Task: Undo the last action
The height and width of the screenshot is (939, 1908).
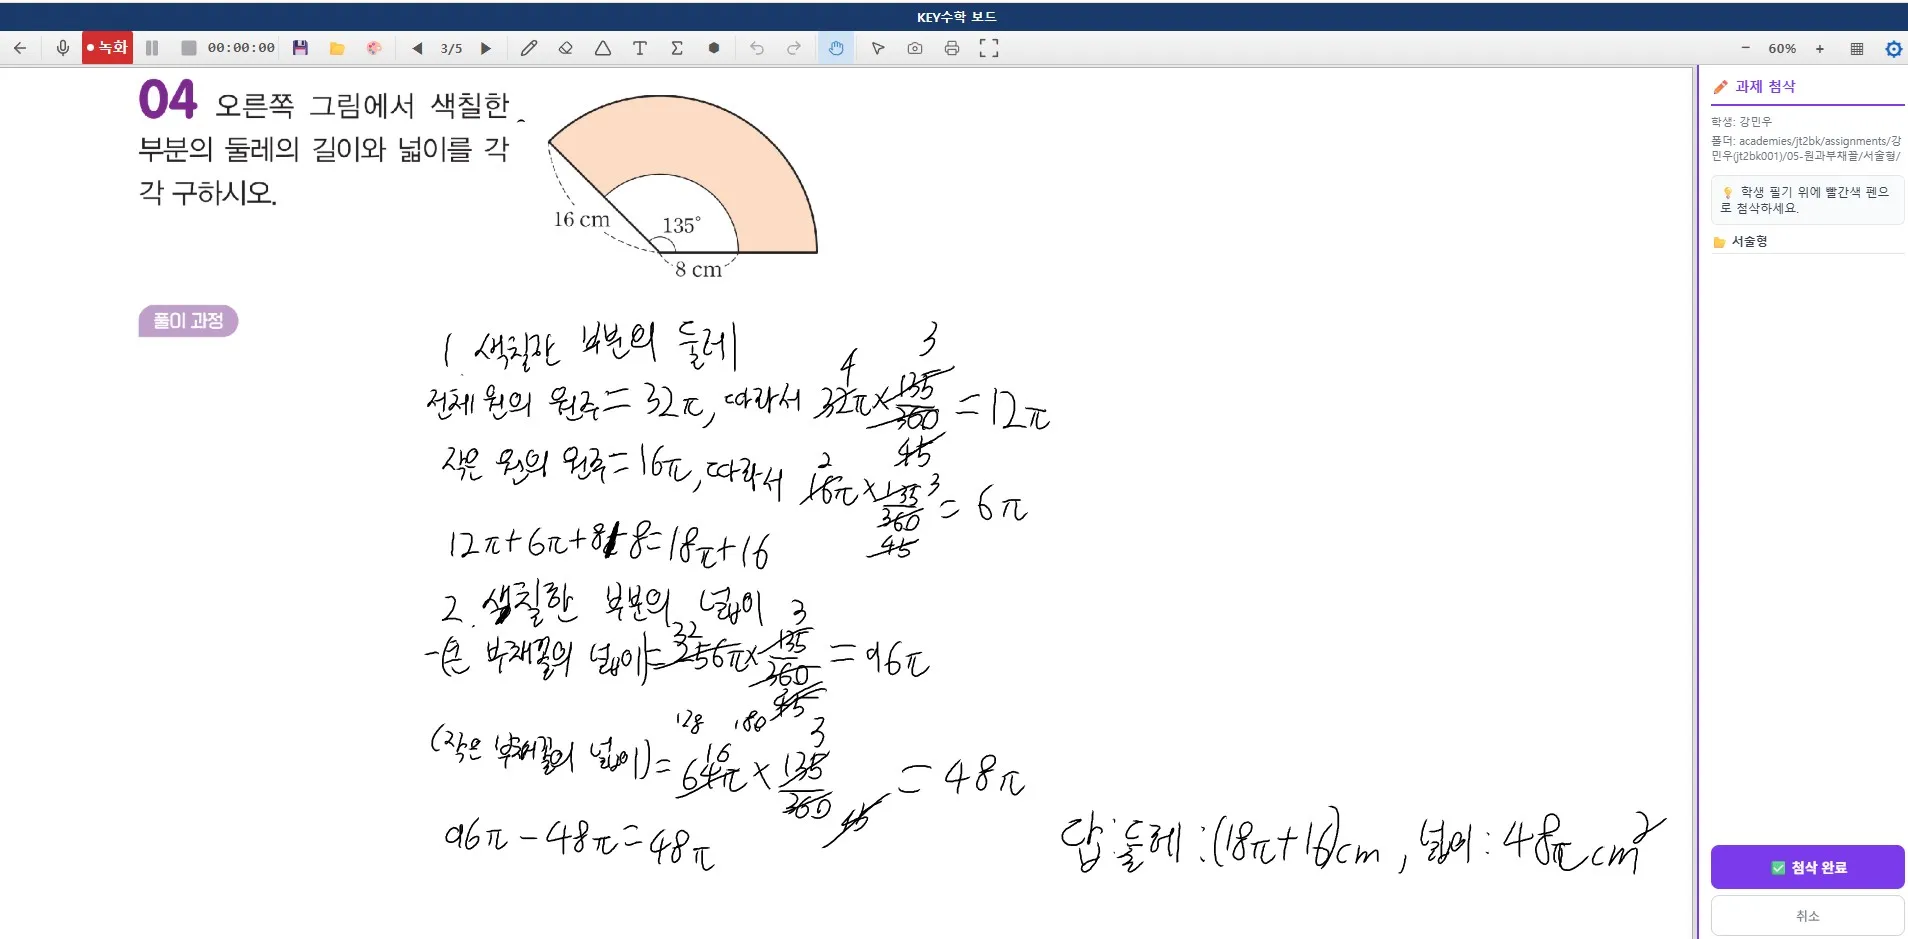Action: click(757, 48)
